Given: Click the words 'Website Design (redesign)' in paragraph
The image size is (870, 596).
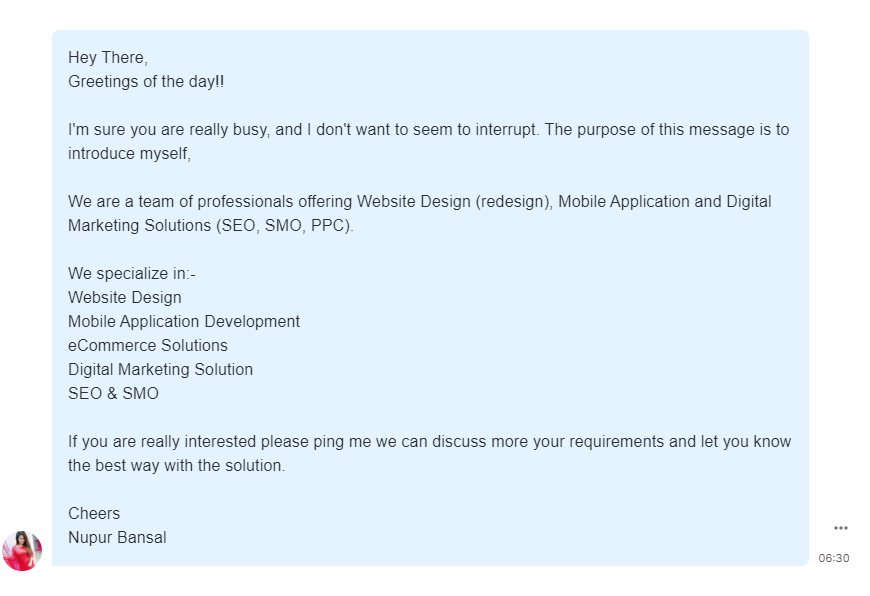Looking at the screenshot, I should tap(454, 201).
